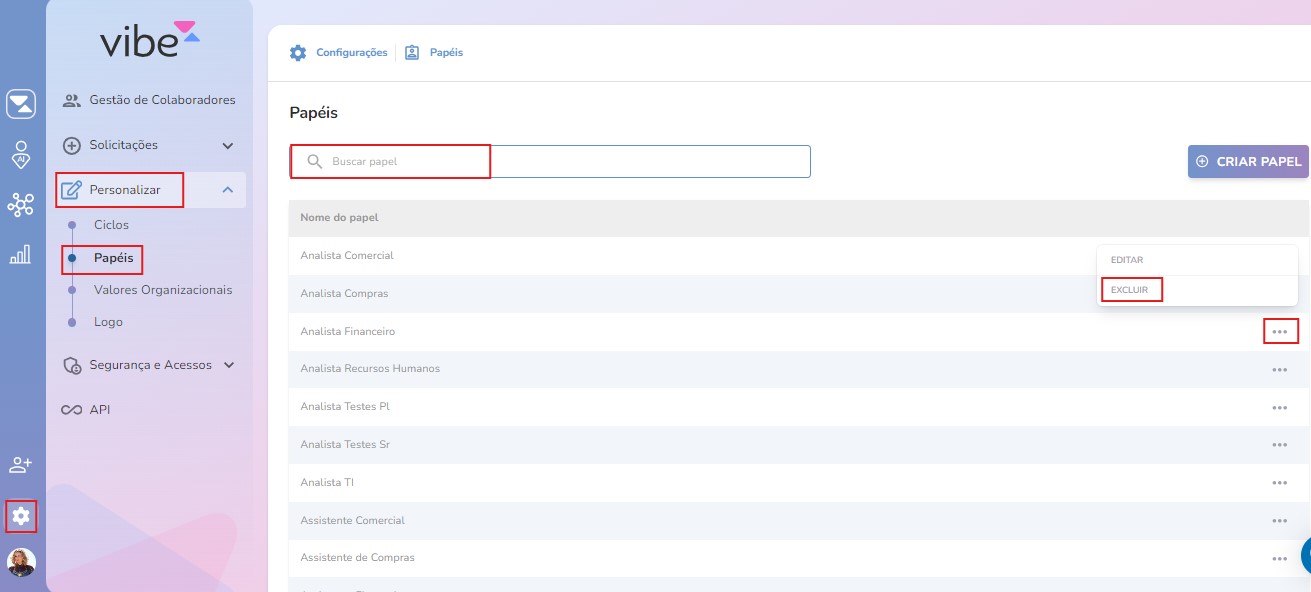Choose EDITAR from the context menu
This screenshot has height=592, width=1311.
click(x=1127, y=260)
